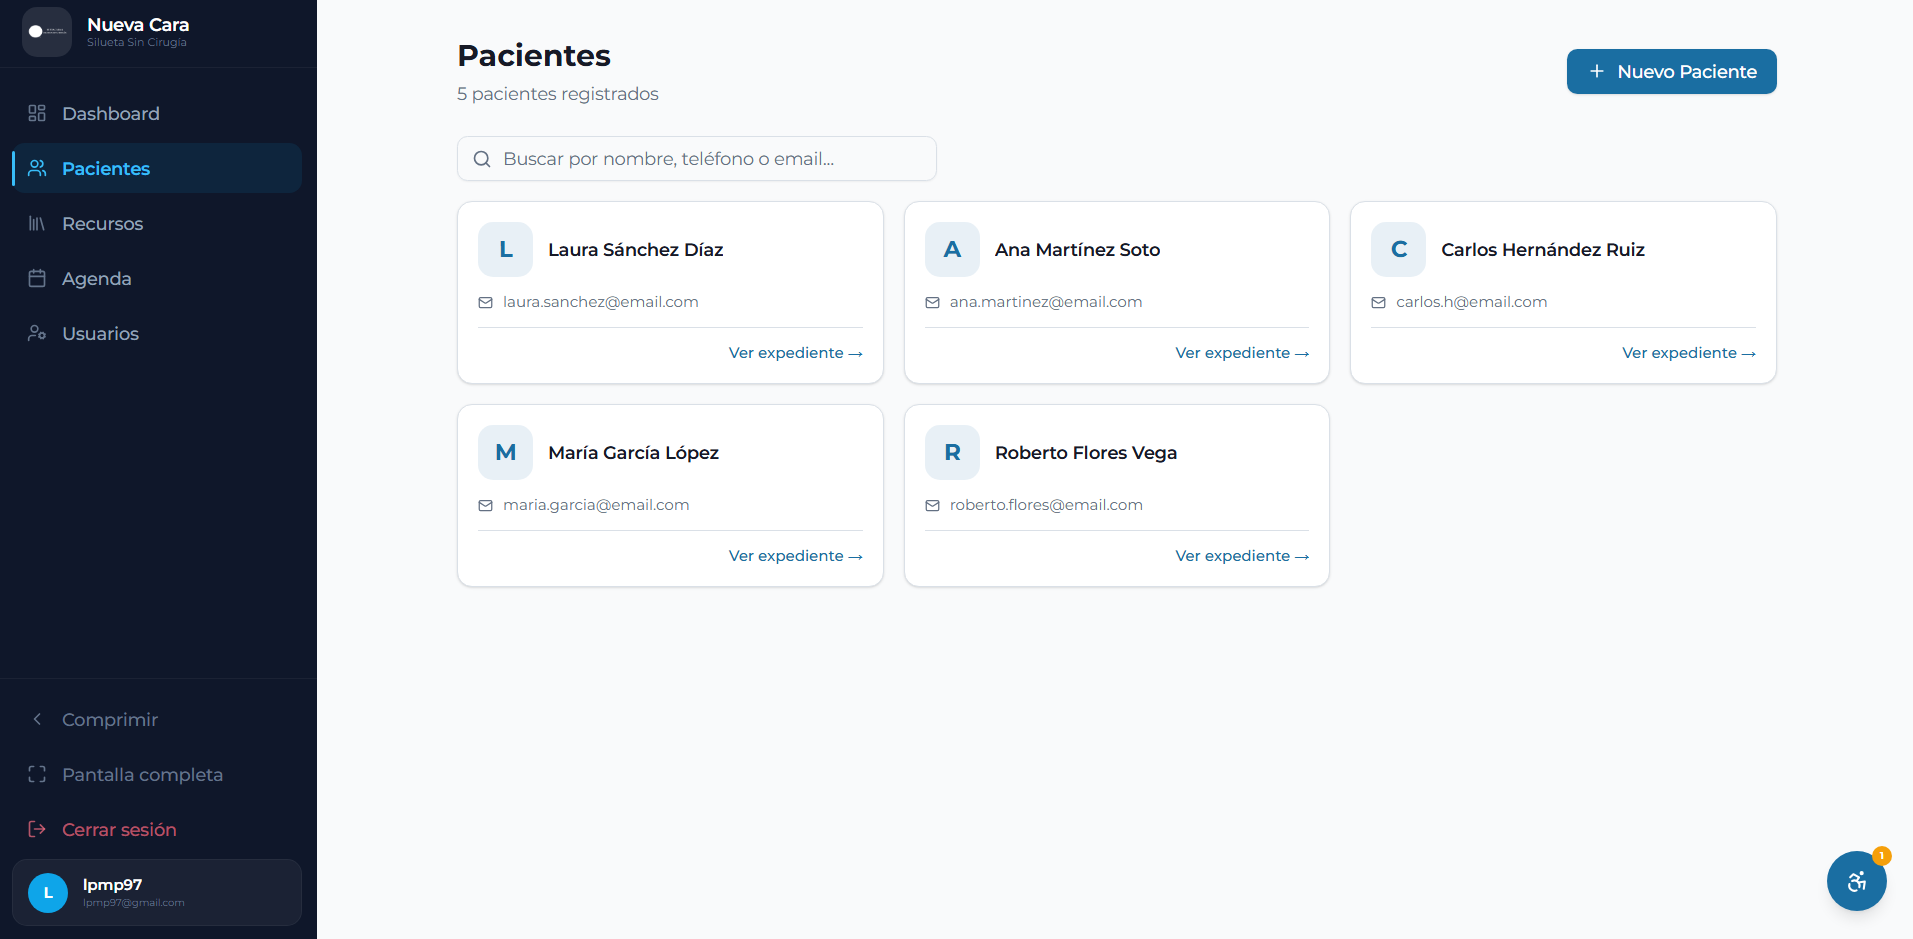This screenshot has height=939, width=1913.
Task: Go to the Pacientes section
Action: [x=157, y=168]
